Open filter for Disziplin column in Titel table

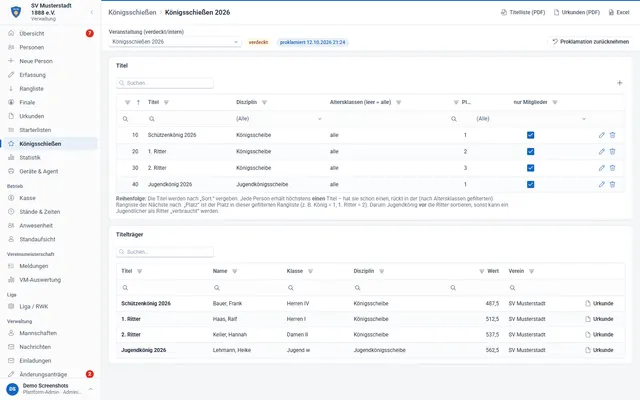pyautogui.click(x=264, y=102)
